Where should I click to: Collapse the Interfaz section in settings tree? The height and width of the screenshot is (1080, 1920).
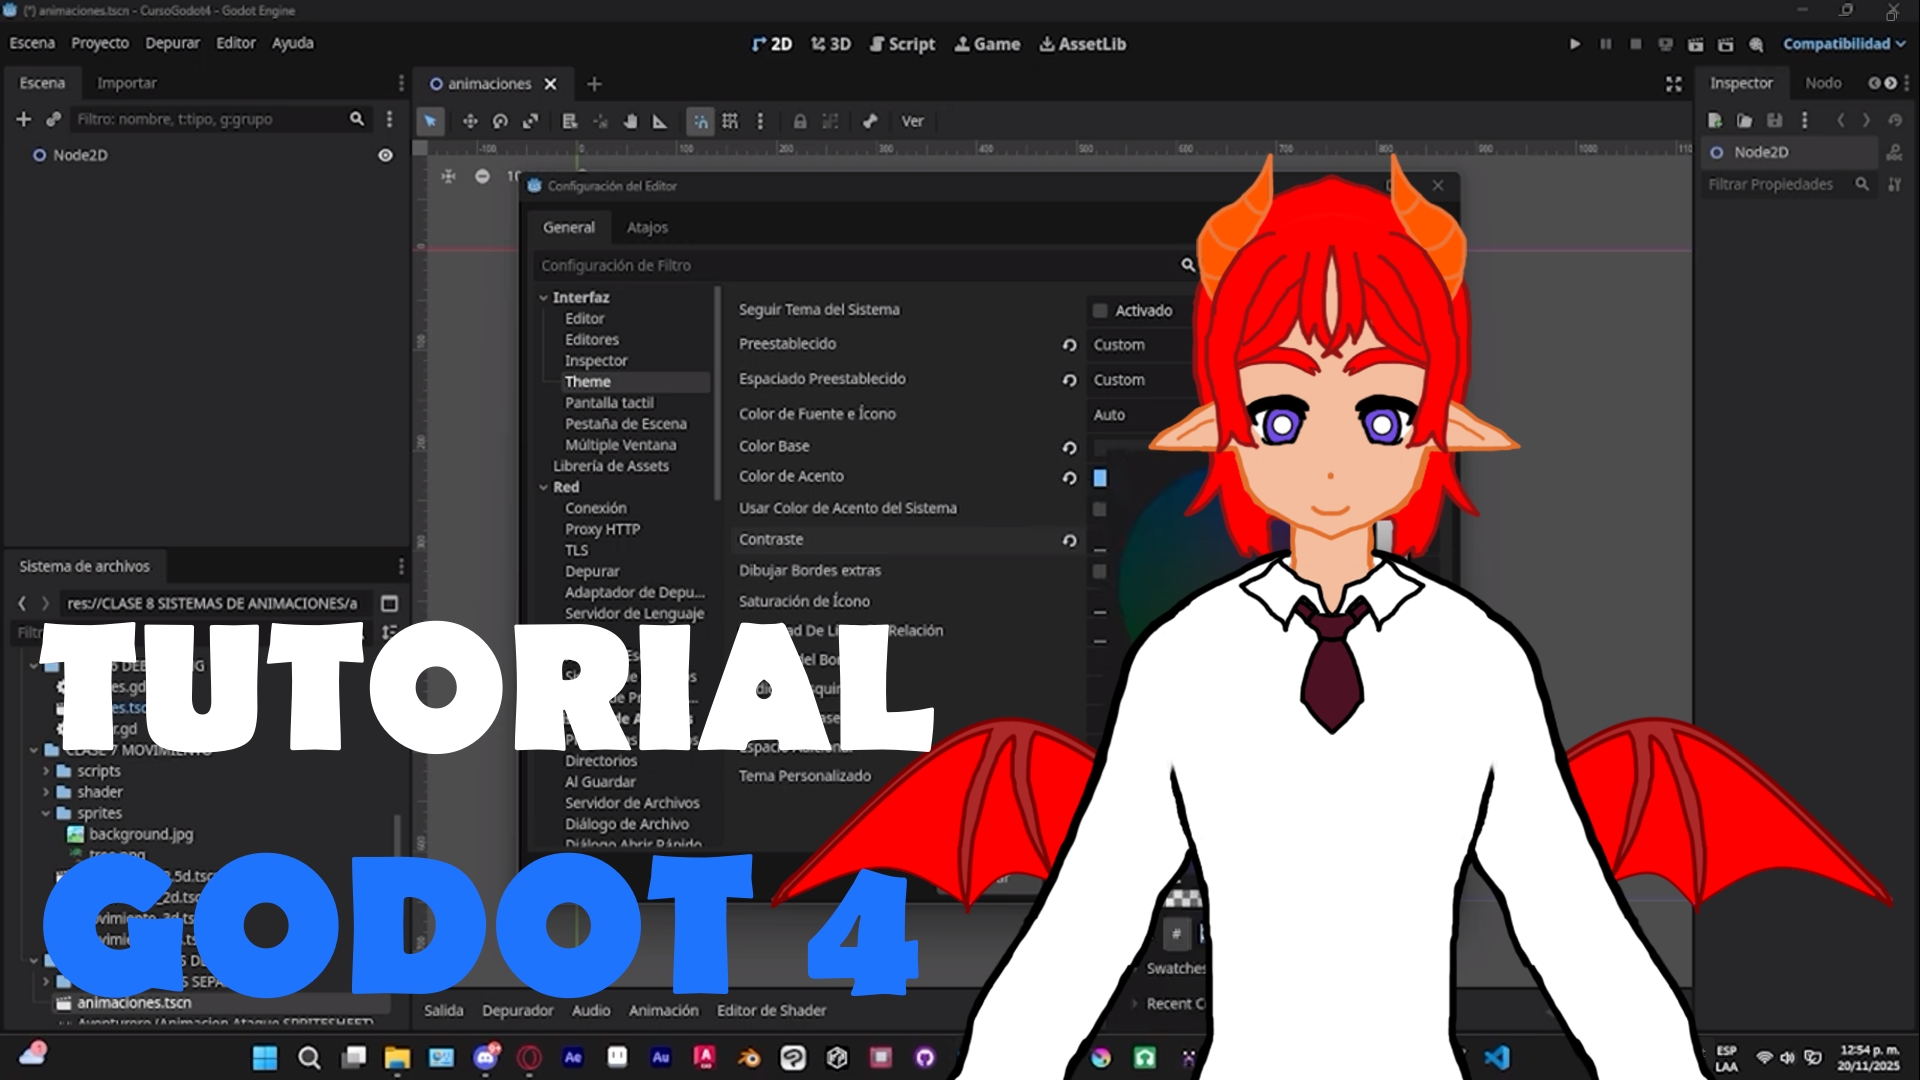(545, 297)
